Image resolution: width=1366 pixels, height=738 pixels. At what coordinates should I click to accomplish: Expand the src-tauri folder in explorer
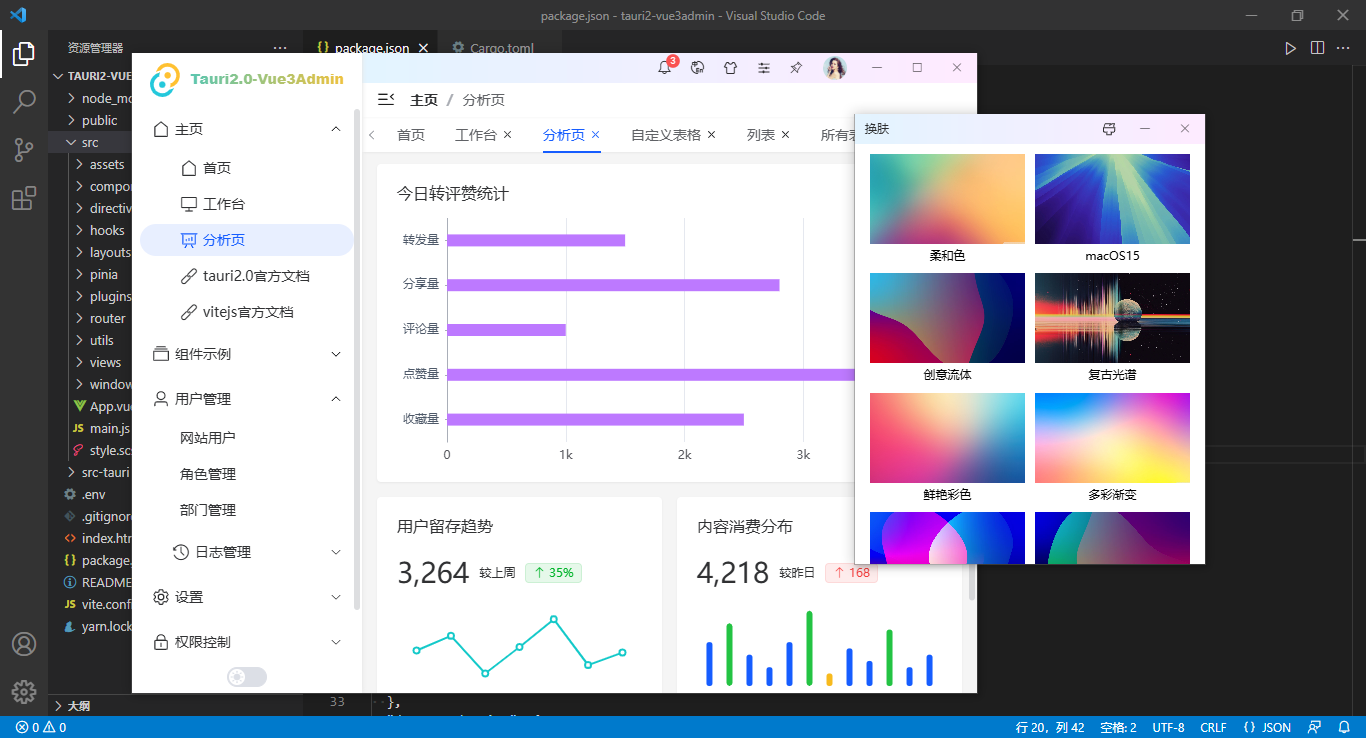point(104,472)
